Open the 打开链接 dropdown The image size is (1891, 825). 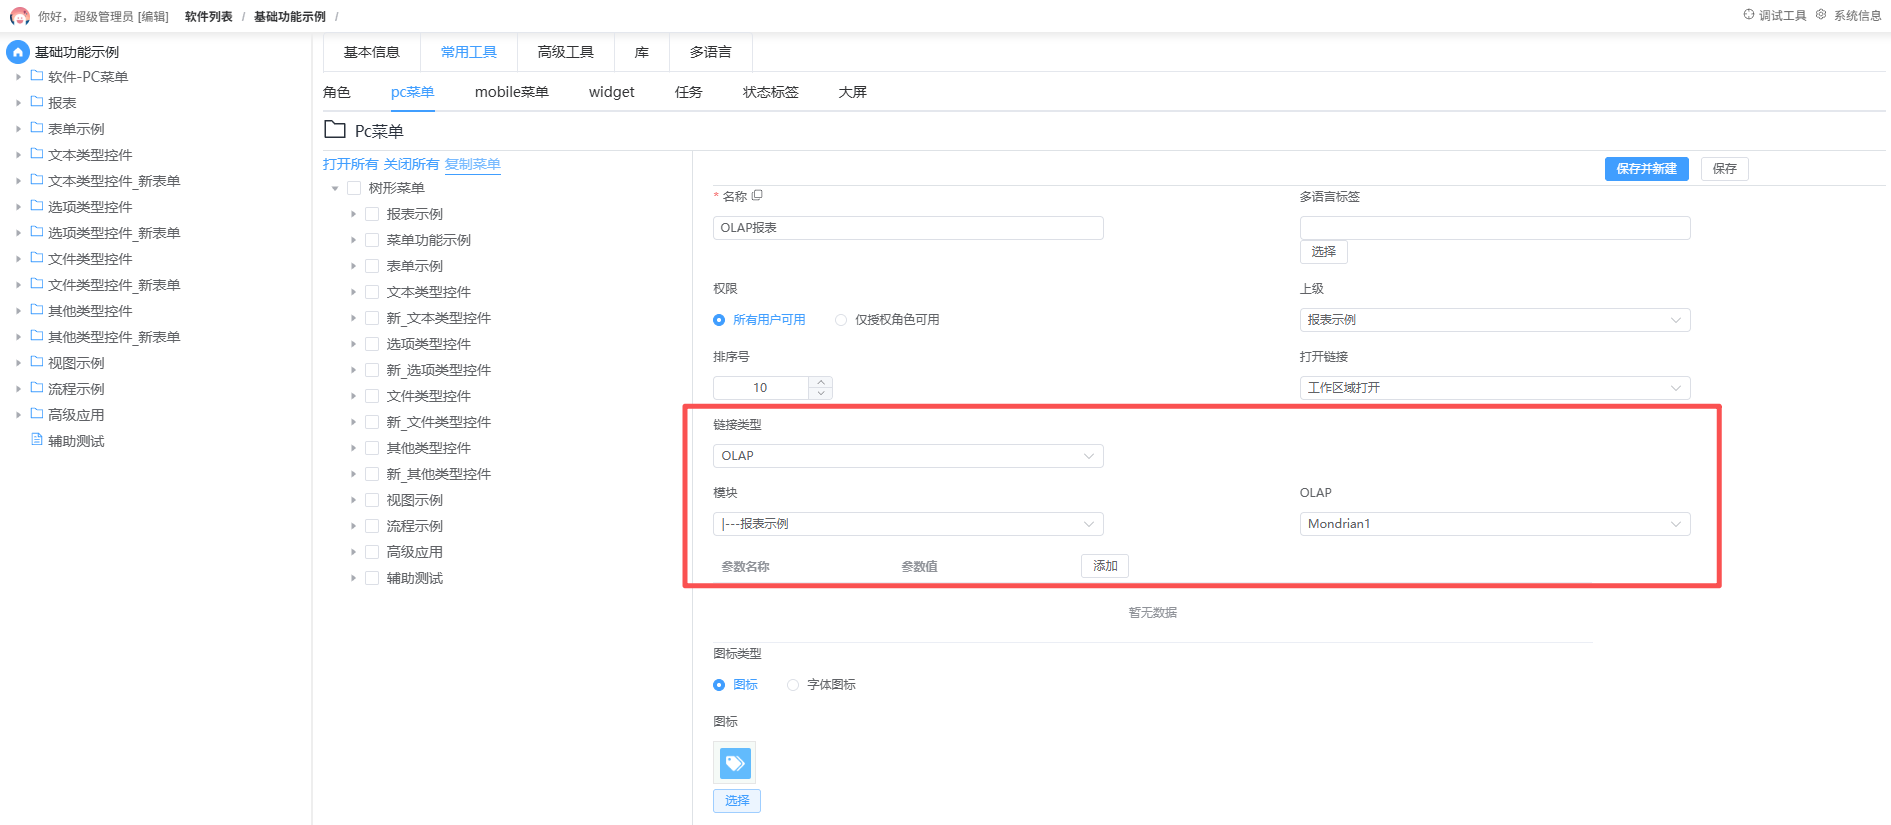tap(1495, 388)
